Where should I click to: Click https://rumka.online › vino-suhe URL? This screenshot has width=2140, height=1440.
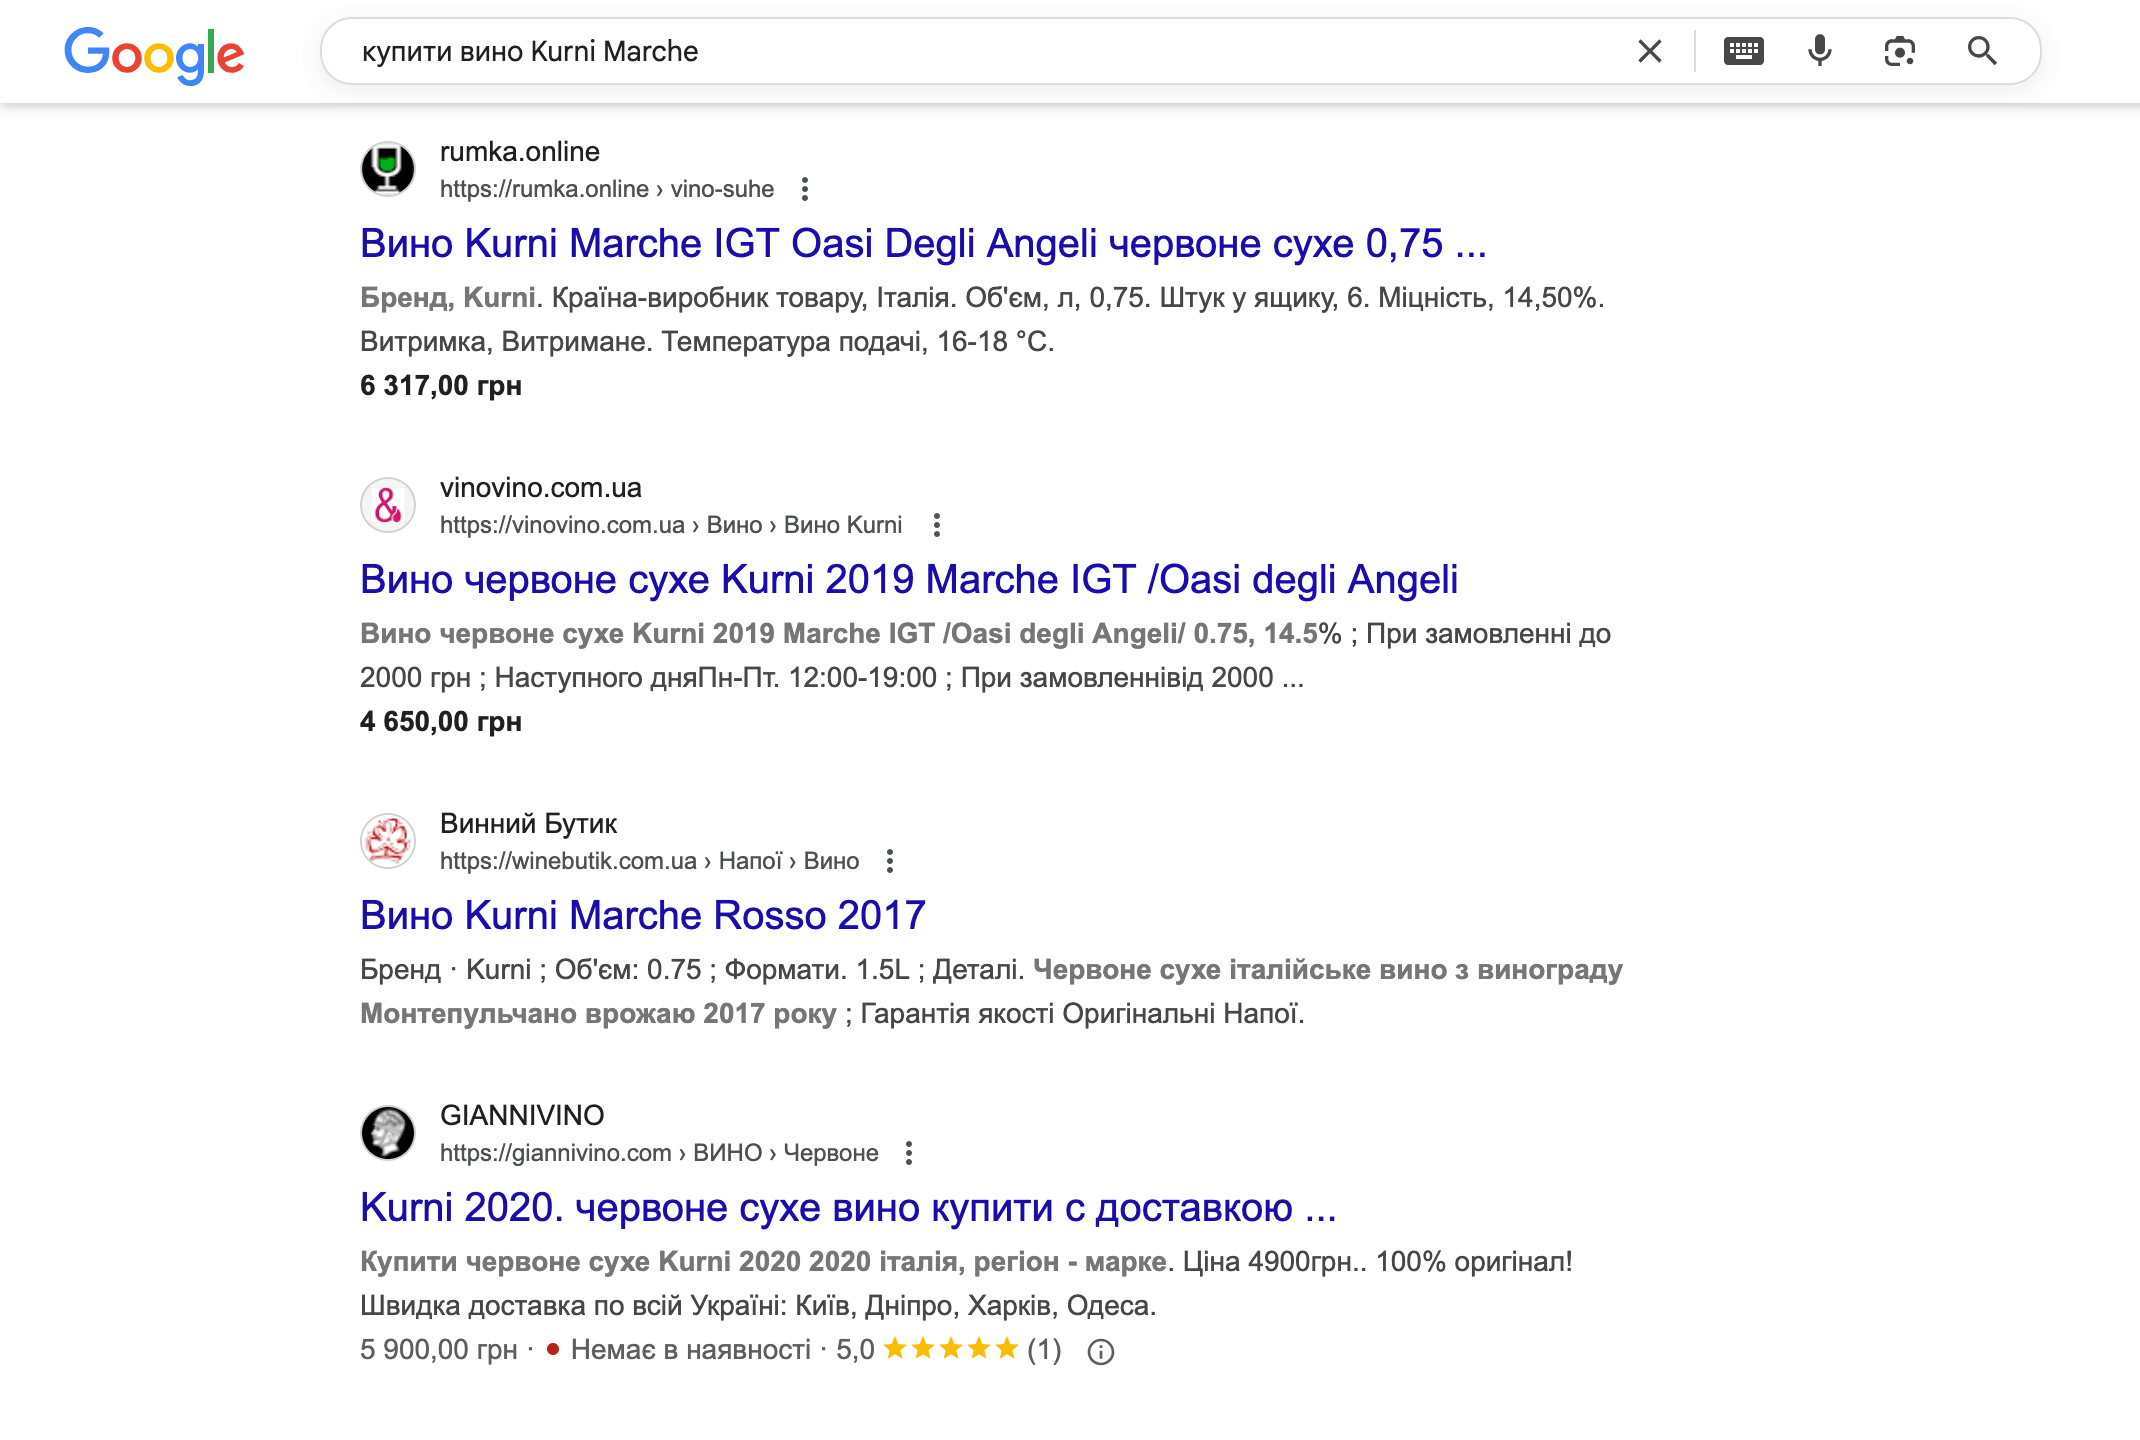pyautogui.click(x=607, y=189)
